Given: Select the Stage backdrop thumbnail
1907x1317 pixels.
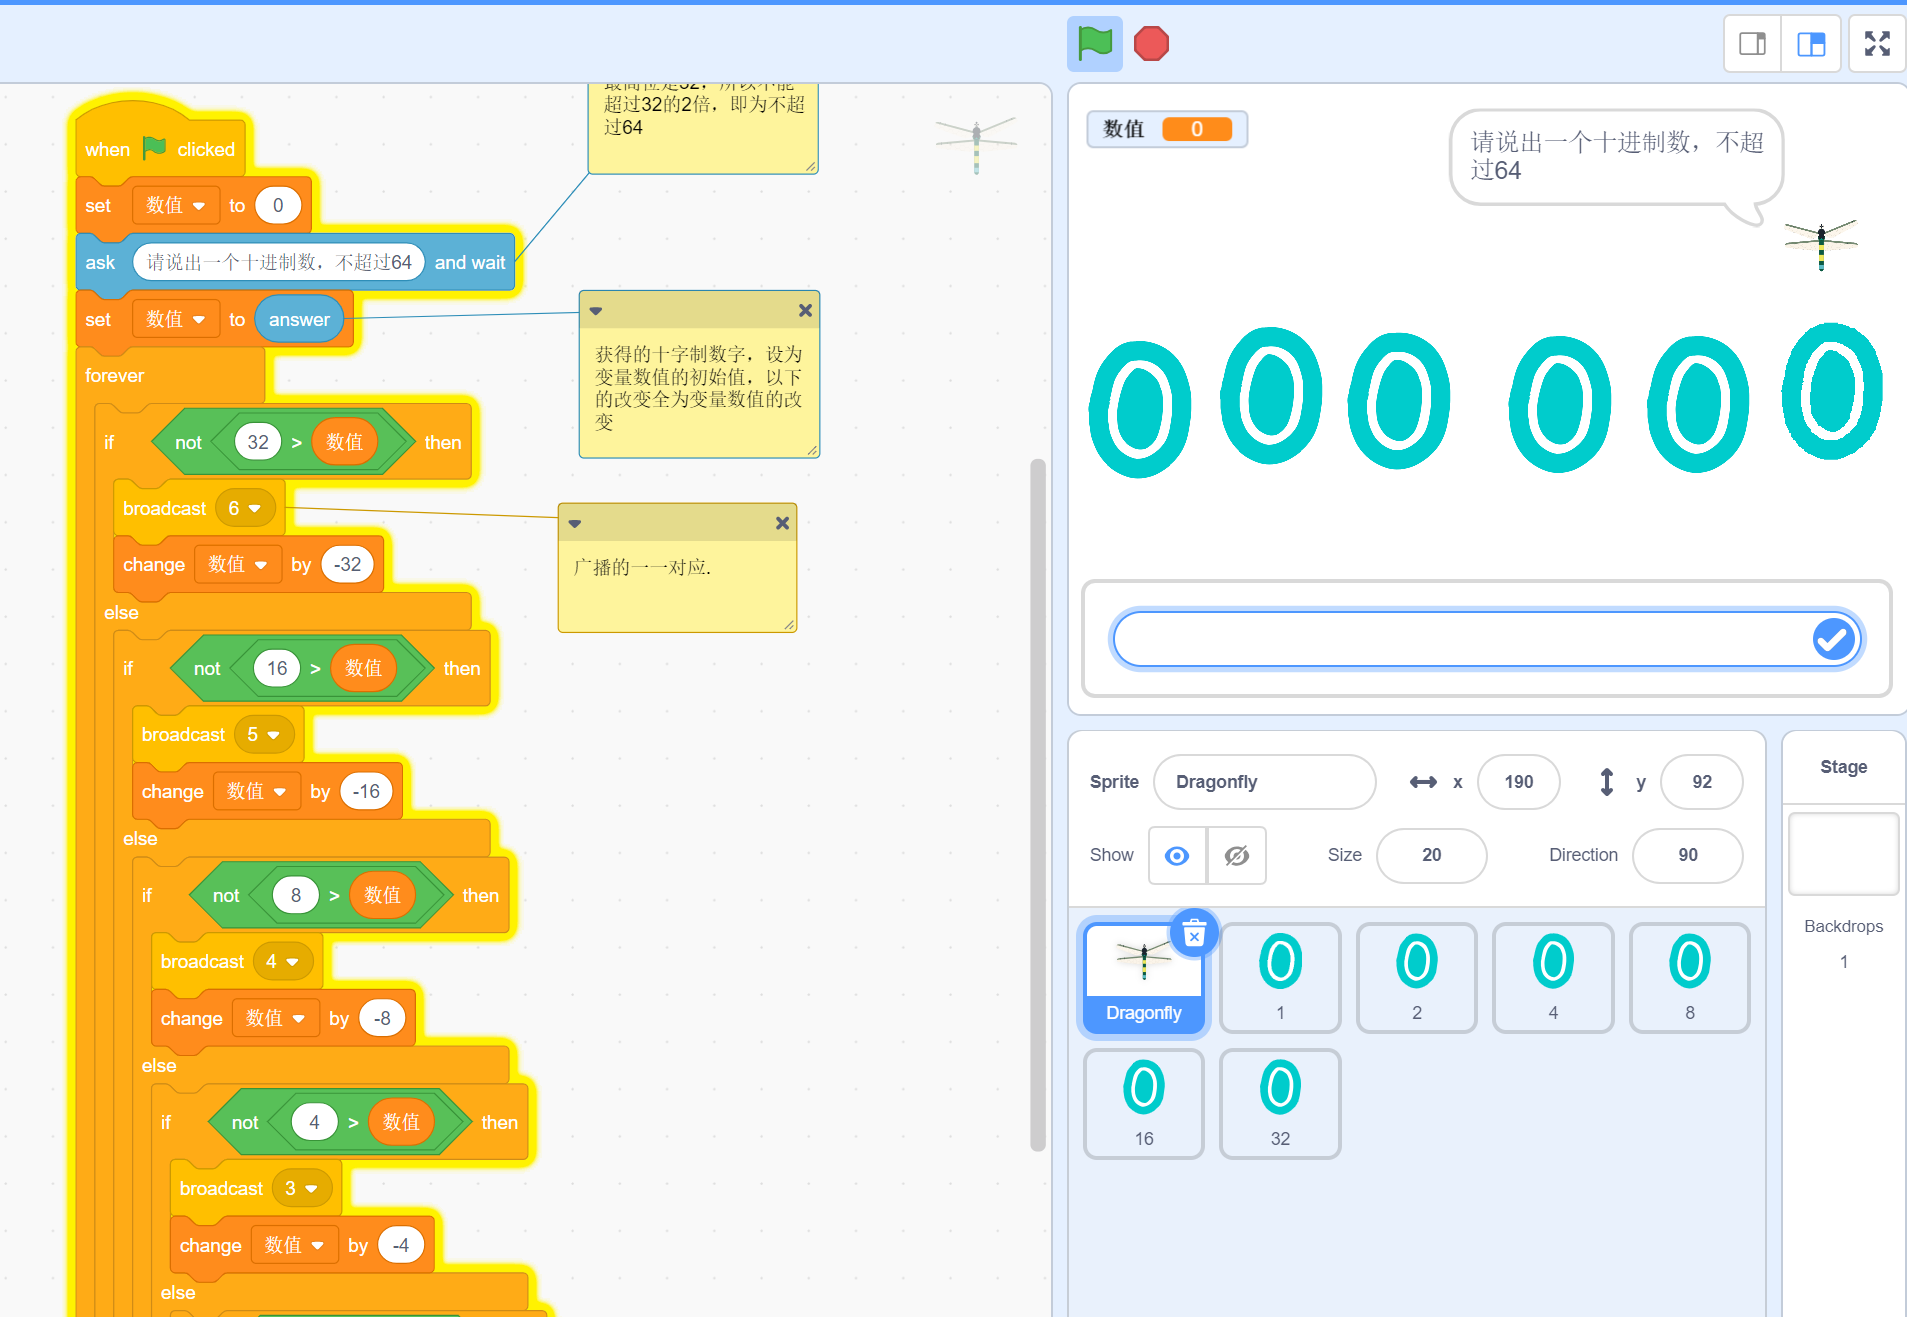Looking at the screenshot, I should click(x=1843, y=854).
